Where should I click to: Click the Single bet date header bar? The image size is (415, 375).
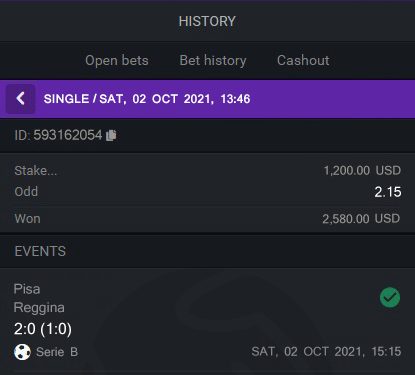[207, 99]
